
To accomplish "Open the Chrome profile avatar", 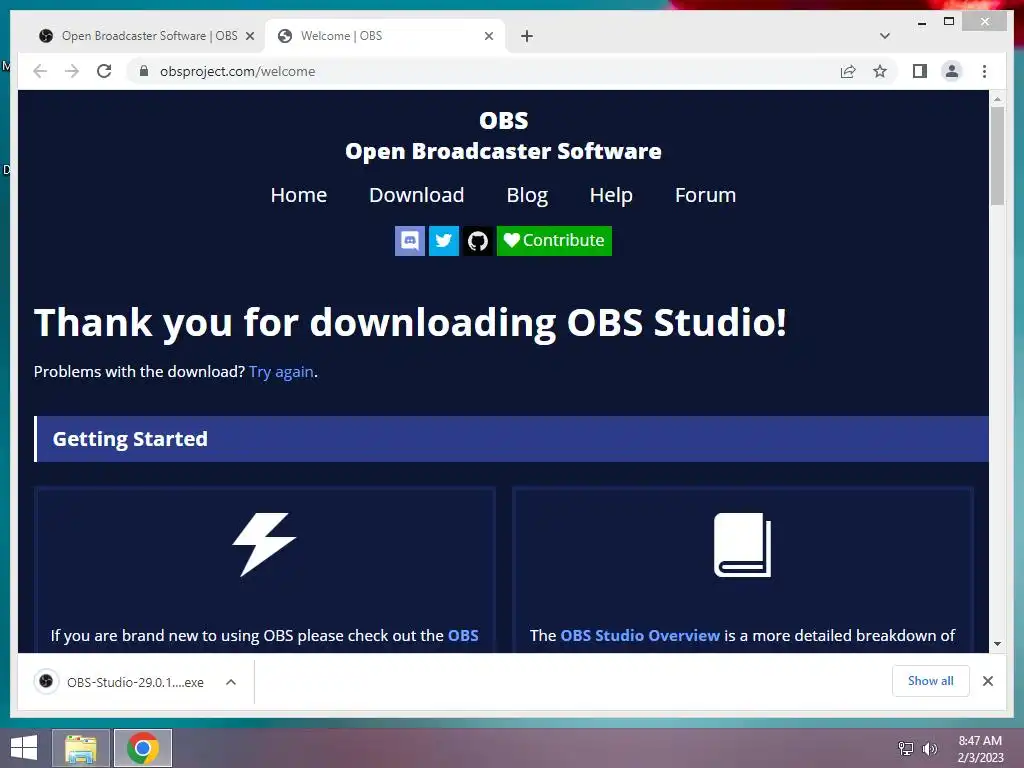I will click(x=952, y=71).
